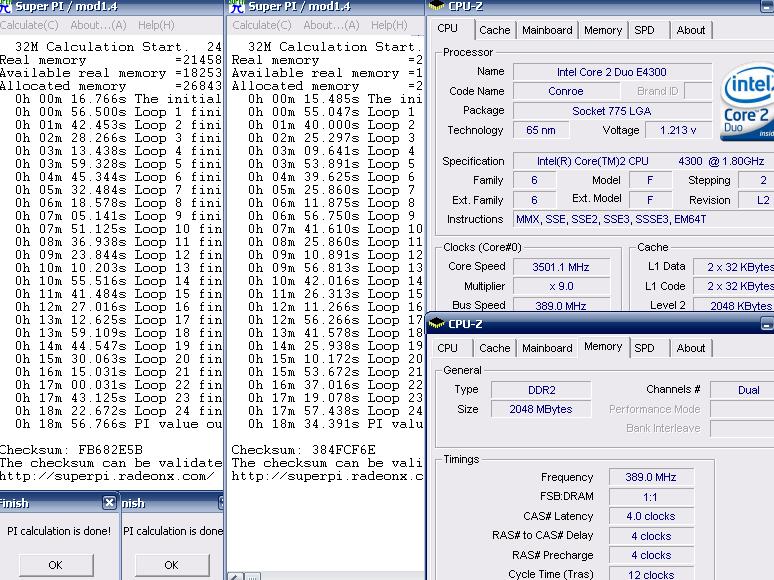774x580 pixels.
Task: Switch to Cache tab in lower CPU-Z window
Action: coord(495,348)
